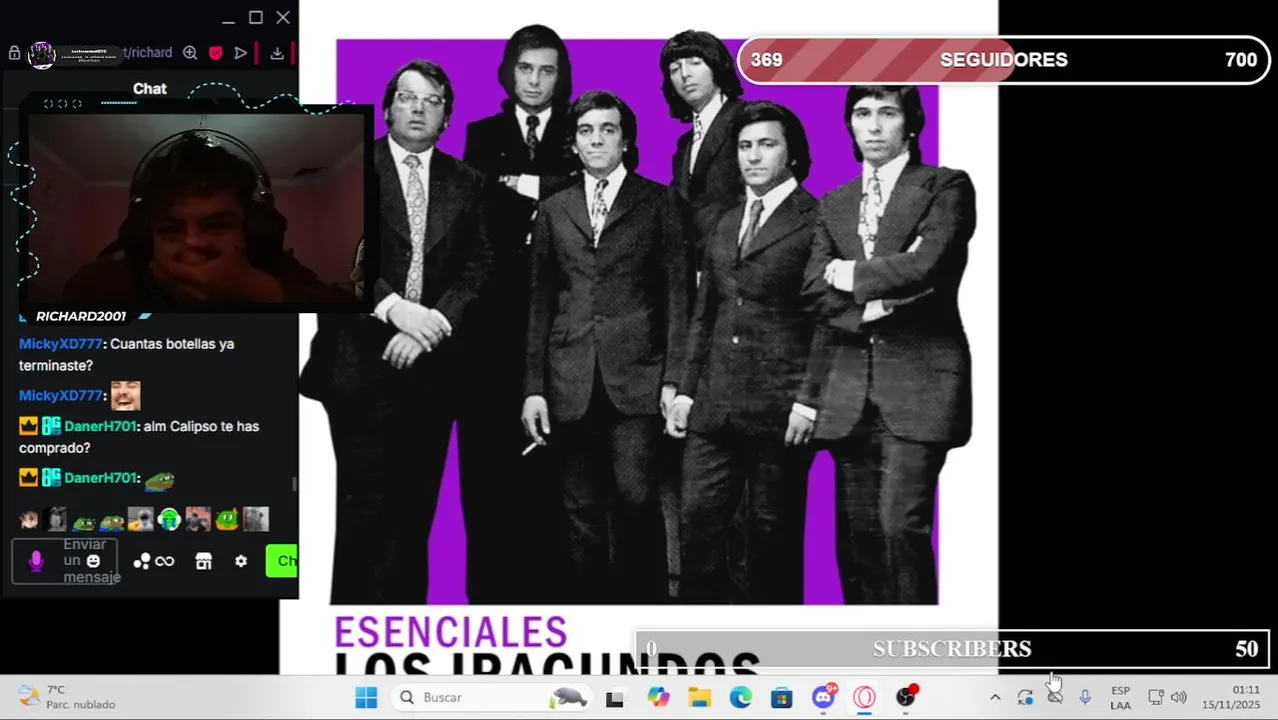Open the emoji picker smiley icon
1278x720 pixels.
point(93,561)
